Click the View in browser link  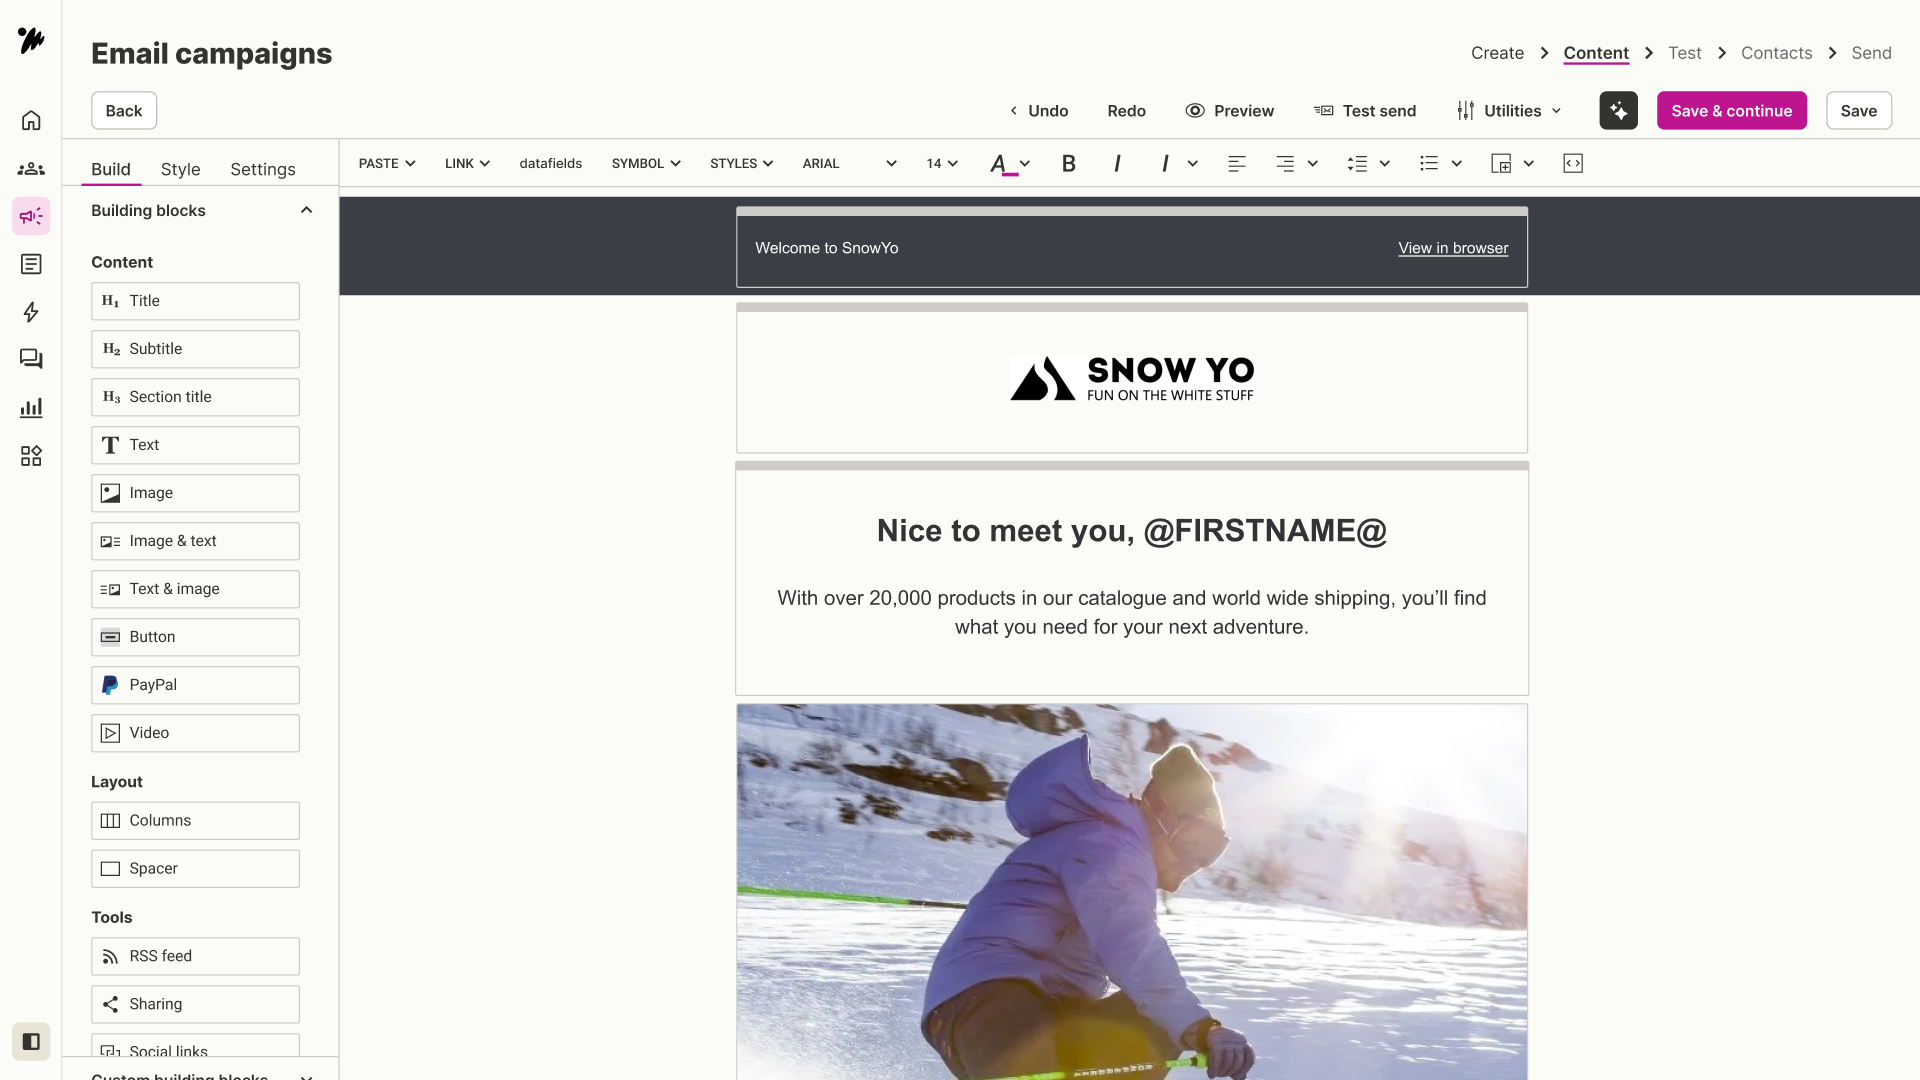[1453, 248]
